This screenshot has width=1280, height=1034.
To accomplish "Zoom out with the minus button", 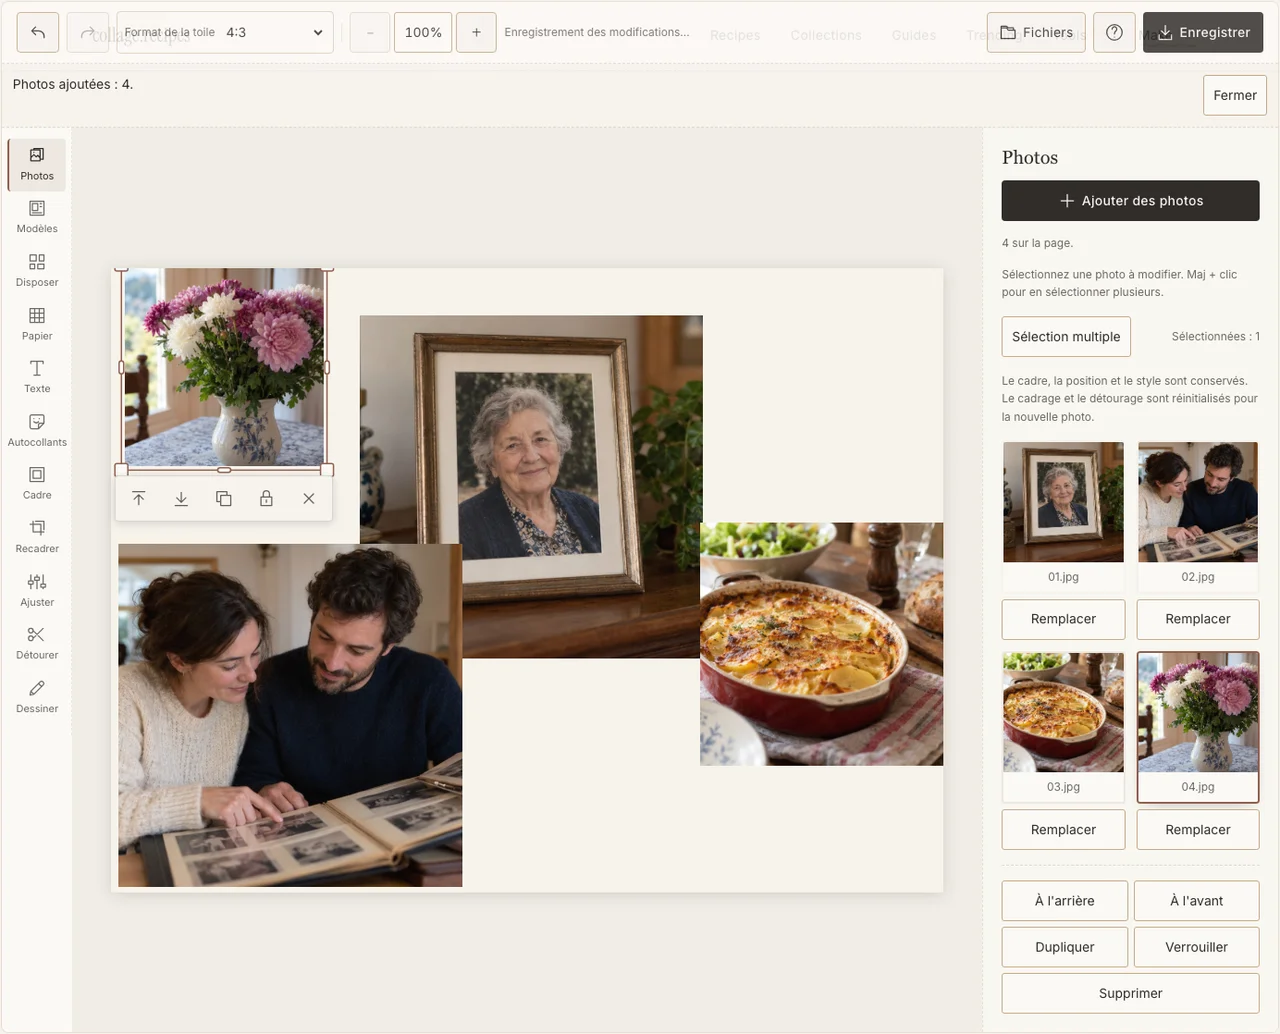I will [x=370, y=32].
